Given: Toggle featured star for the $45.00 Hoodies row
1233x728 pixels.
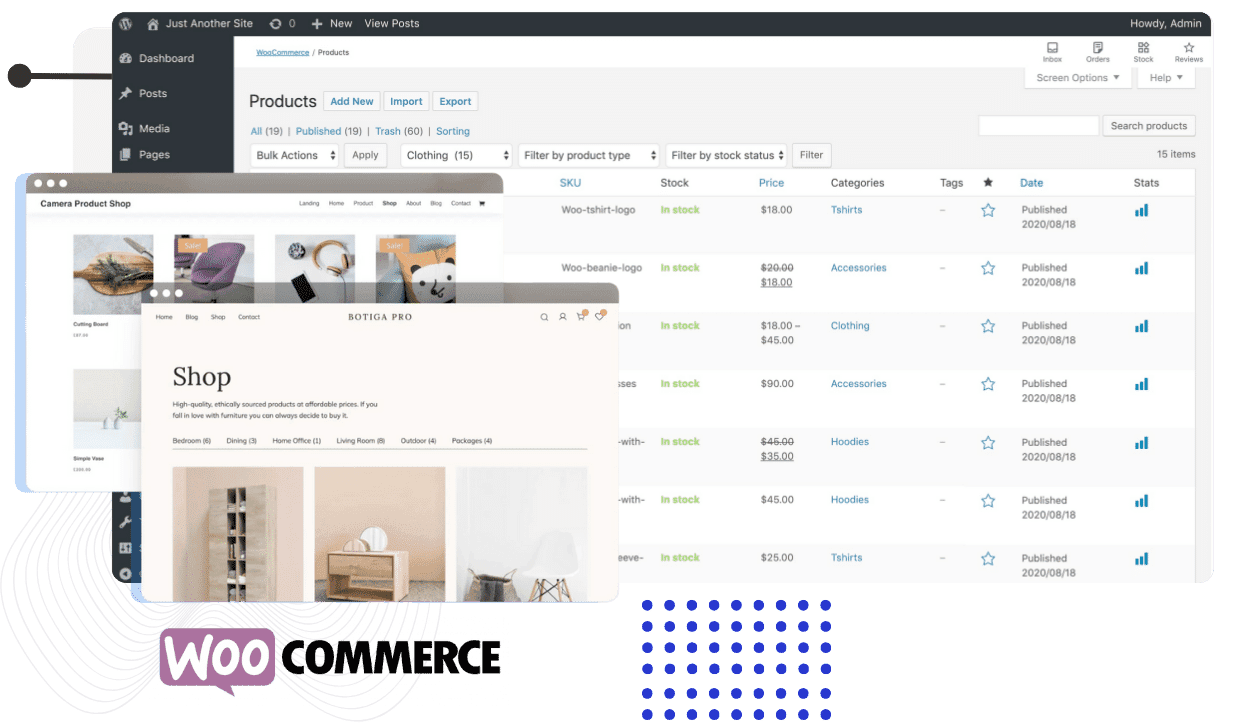Looking at the screenshot, I should (988, 500).
